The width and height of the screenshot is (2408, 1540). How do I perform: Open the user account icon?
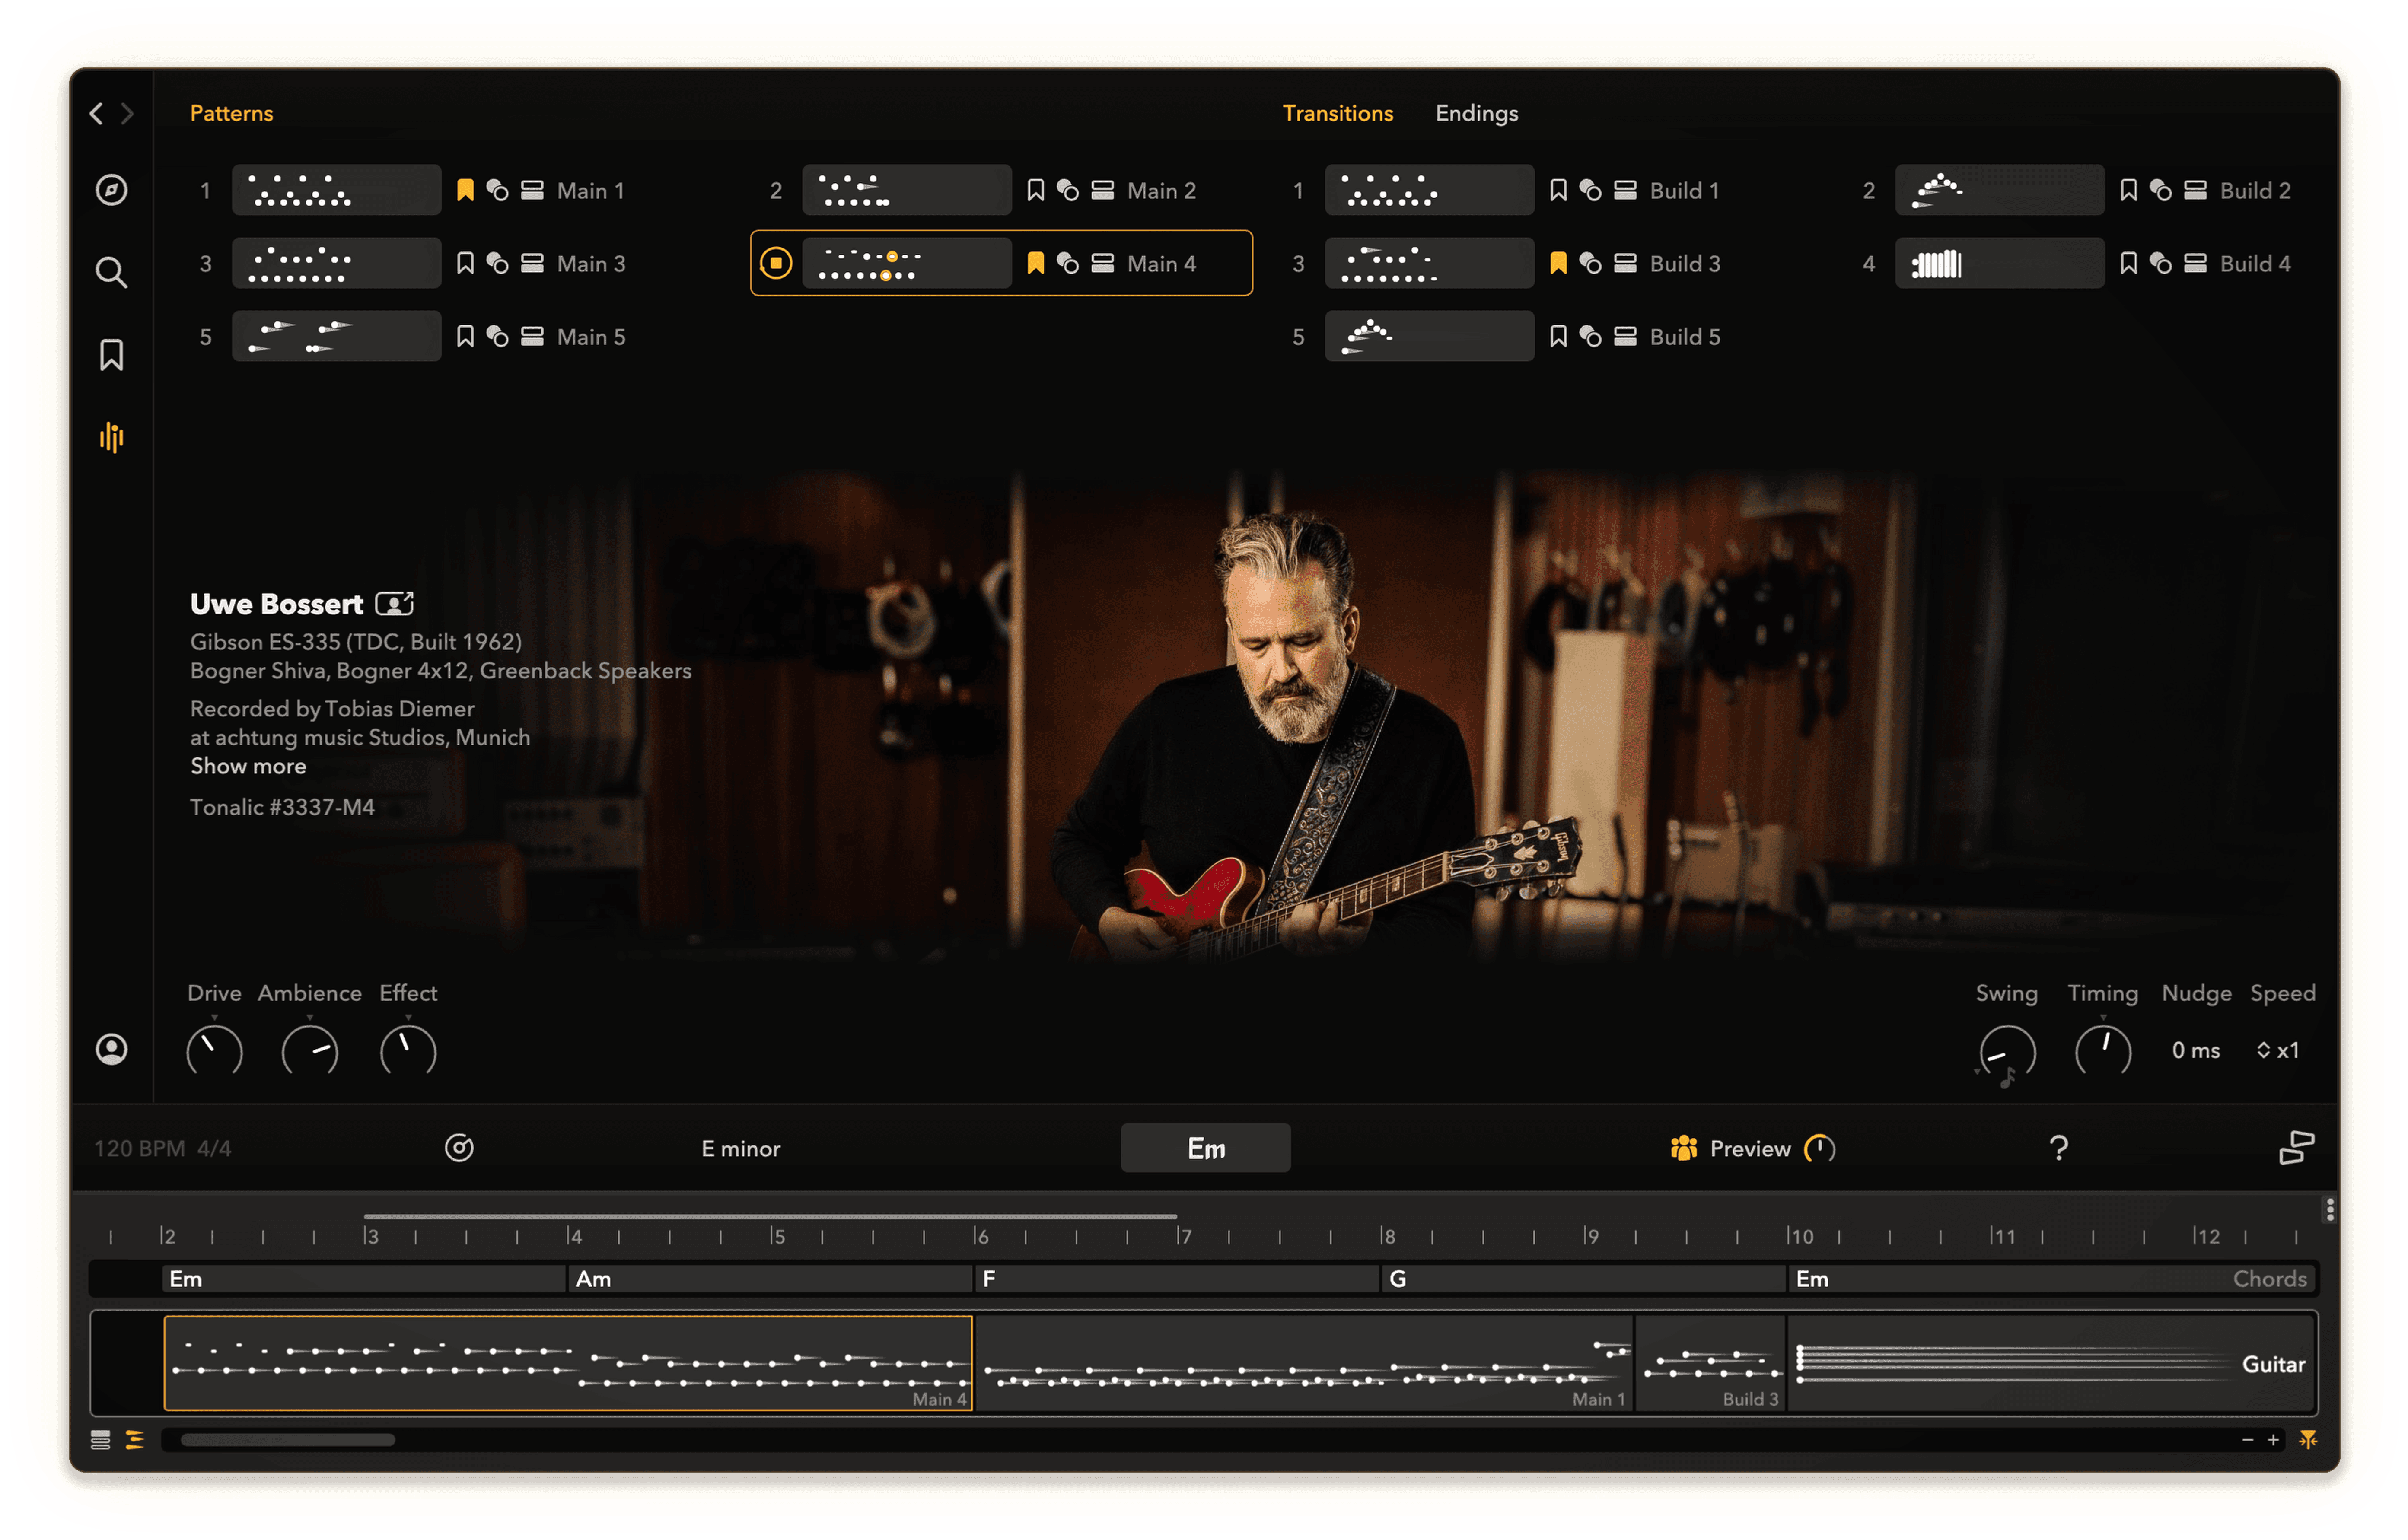pos(111,1049)
